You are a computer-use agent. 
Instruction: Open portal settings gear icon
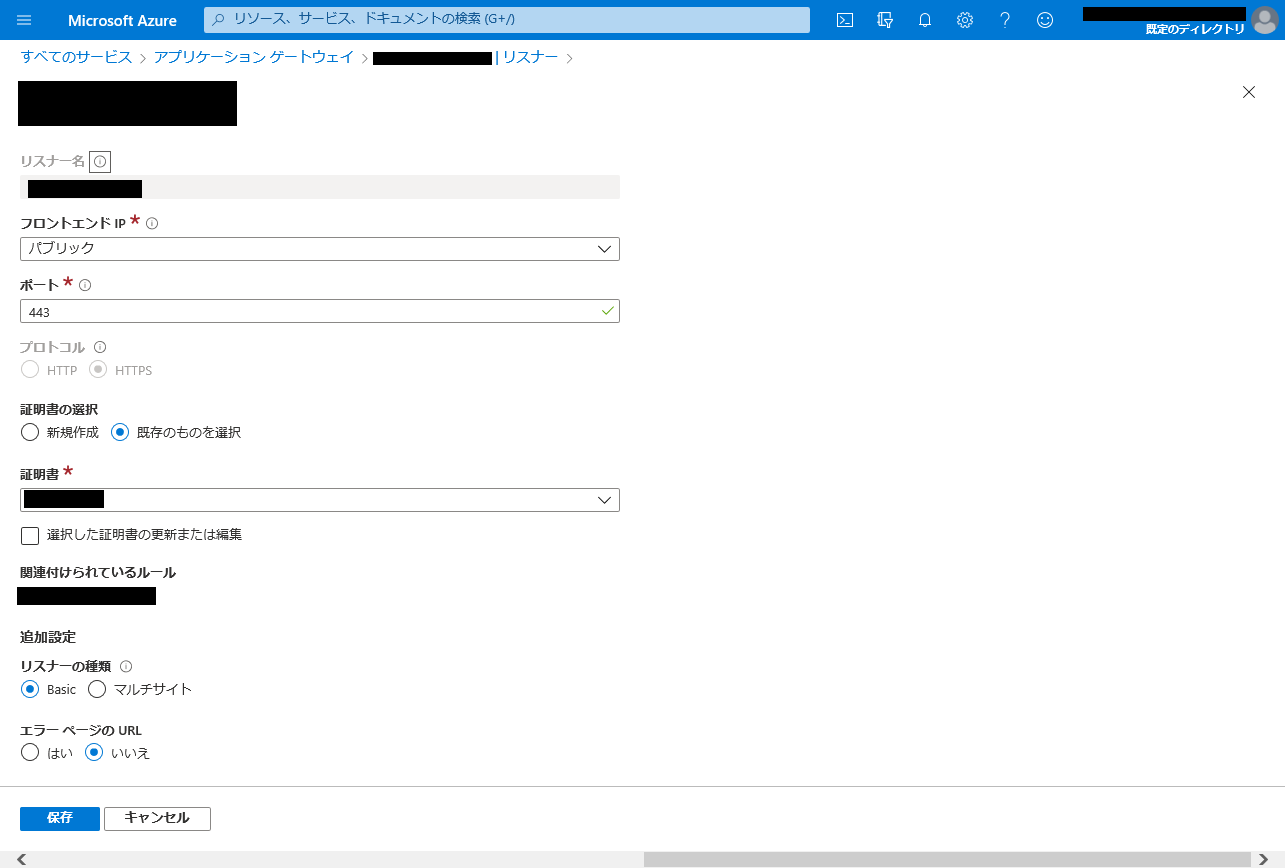pyautogui.click(x=965, y=20)
